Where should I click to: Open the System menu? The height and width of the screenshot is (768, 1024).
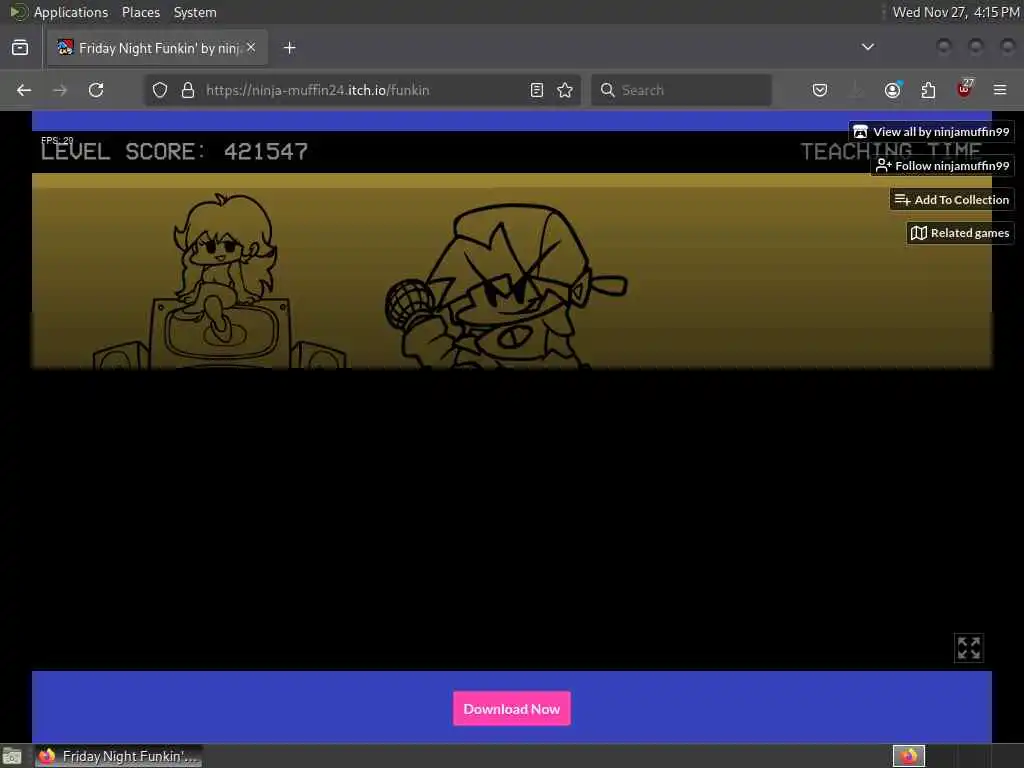(195, 12)
